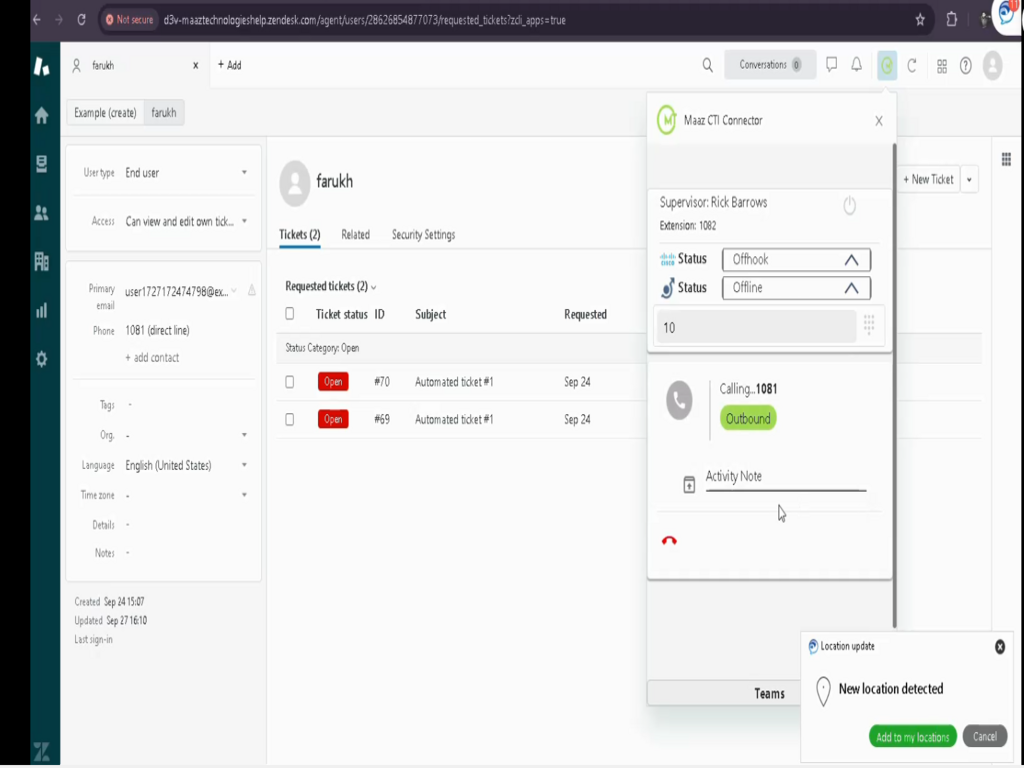The height and width of the screenshot is (768, 1024).
Task: Click the Zendesk home sidebar icon
Action: tap(41, 116)
